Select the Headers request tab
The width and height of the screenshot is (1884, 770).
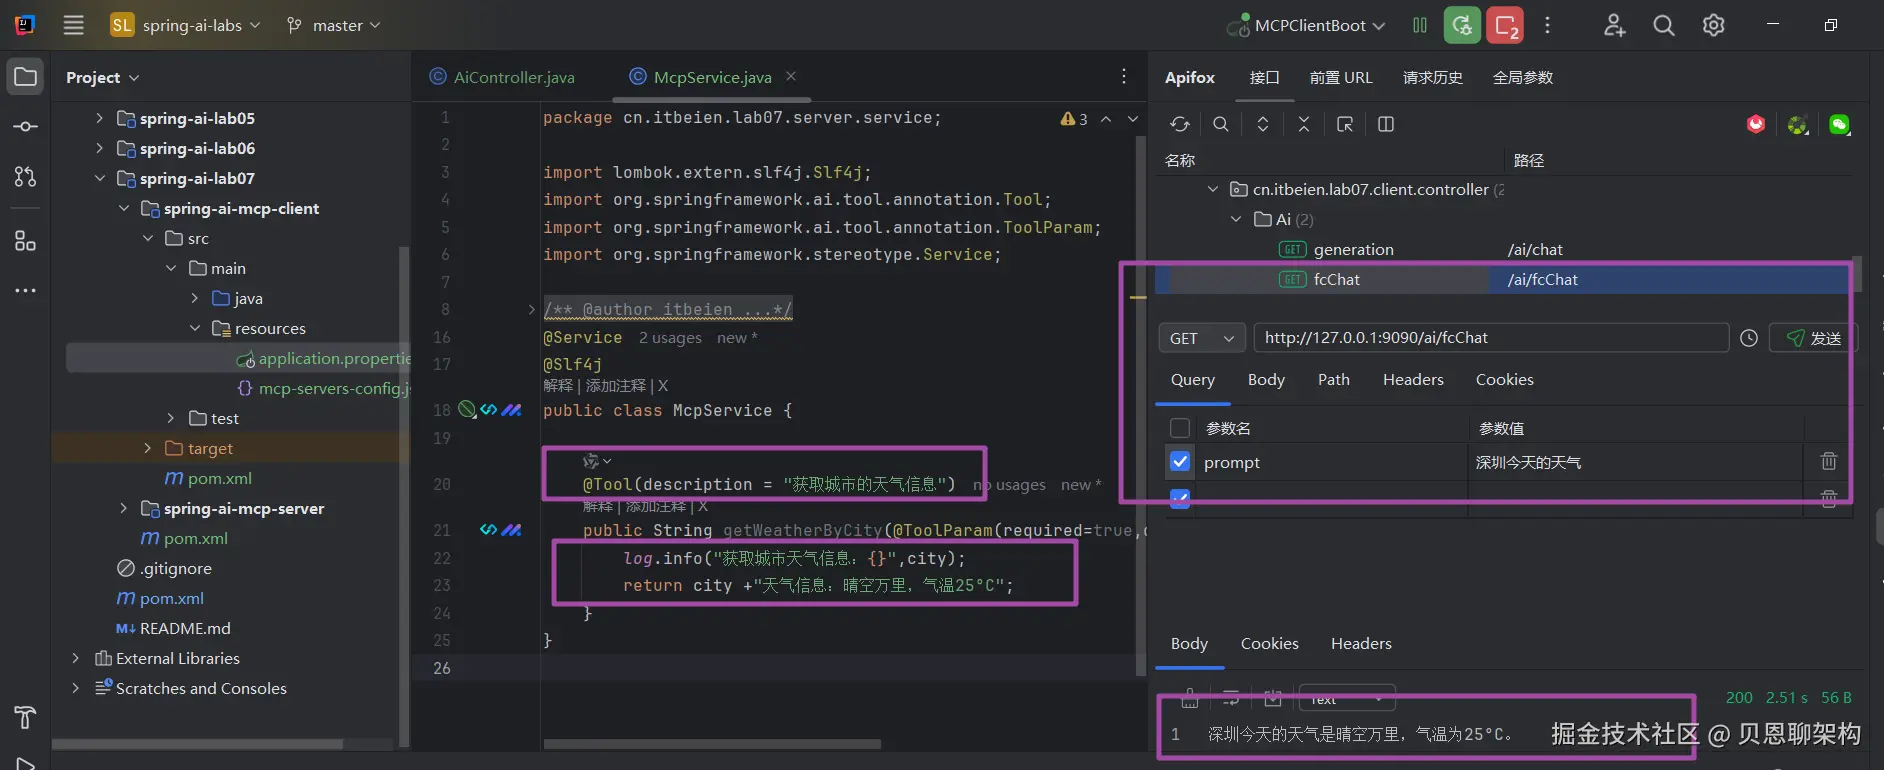point(1412,380)
